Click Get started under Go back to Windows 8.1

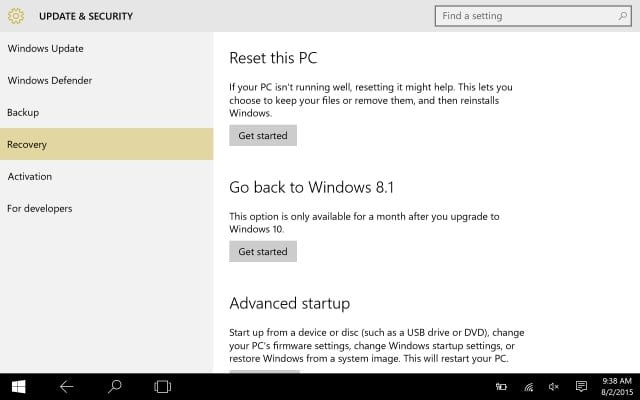coord(263,251)
